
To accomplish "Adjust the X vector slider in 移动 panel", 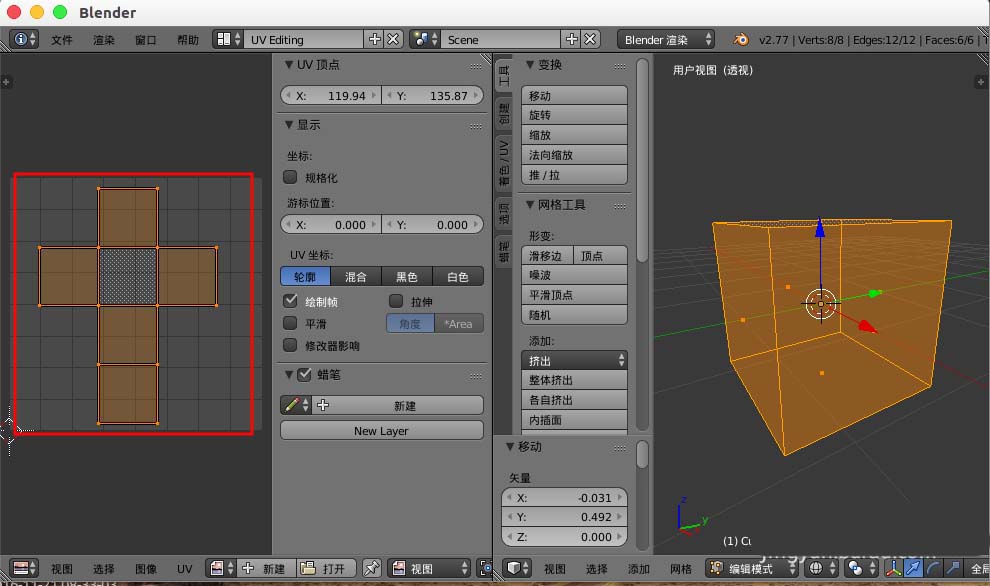I will tap(564, 496).
